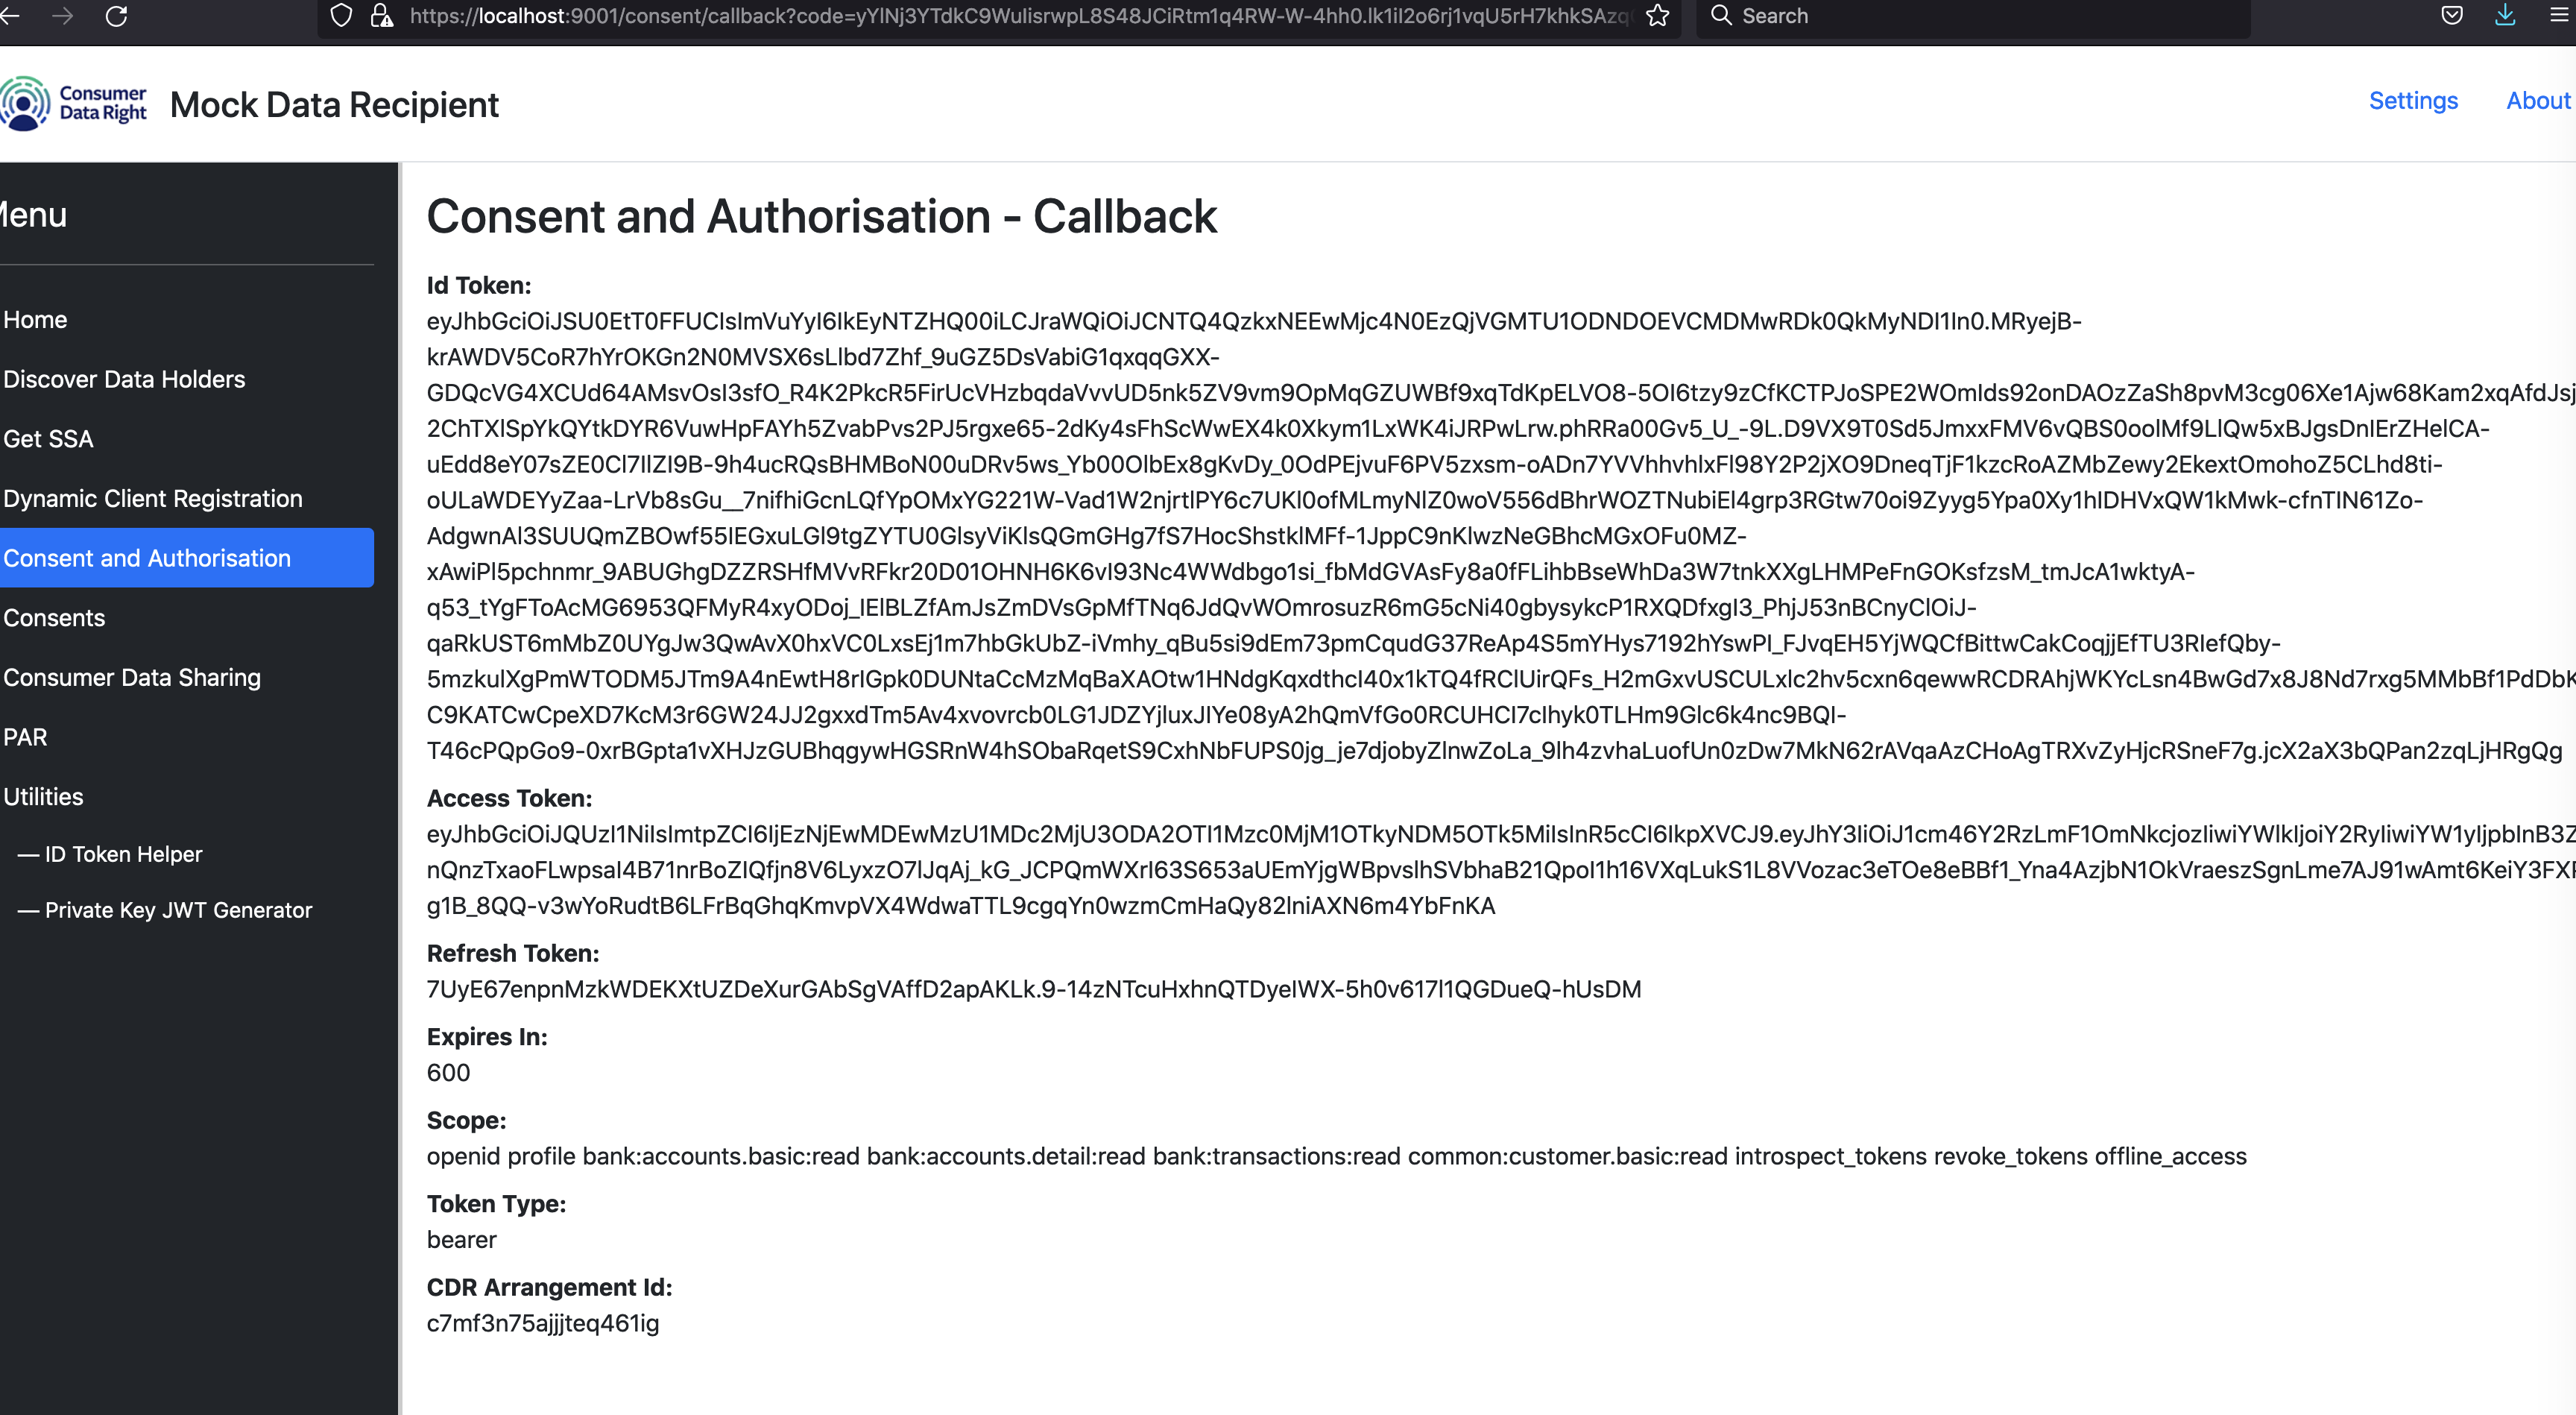Click the Consumer Data Right logo icon
2576x1415 pixels.
click(25, 104)
